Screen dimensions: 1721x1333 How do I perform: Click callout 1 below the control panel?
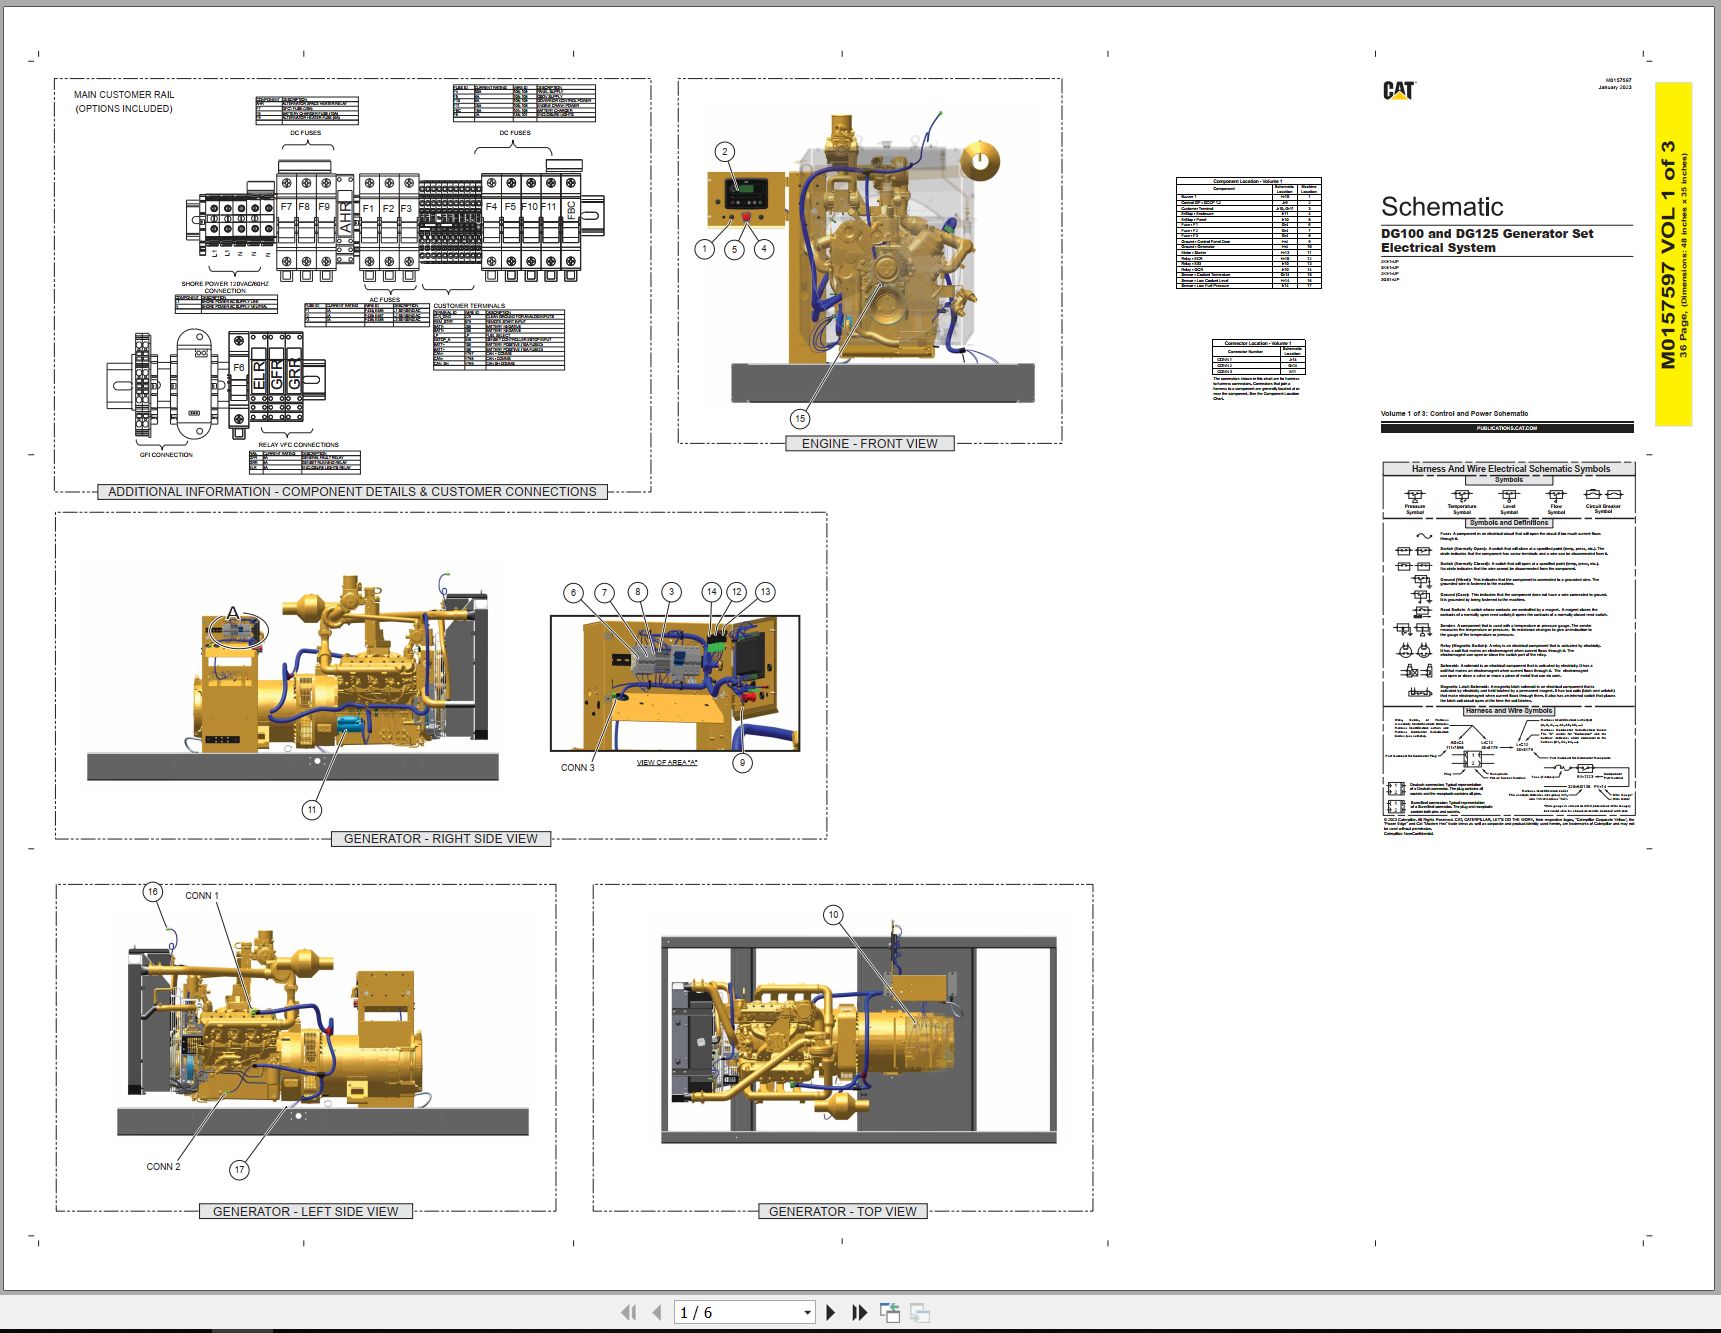705,249
